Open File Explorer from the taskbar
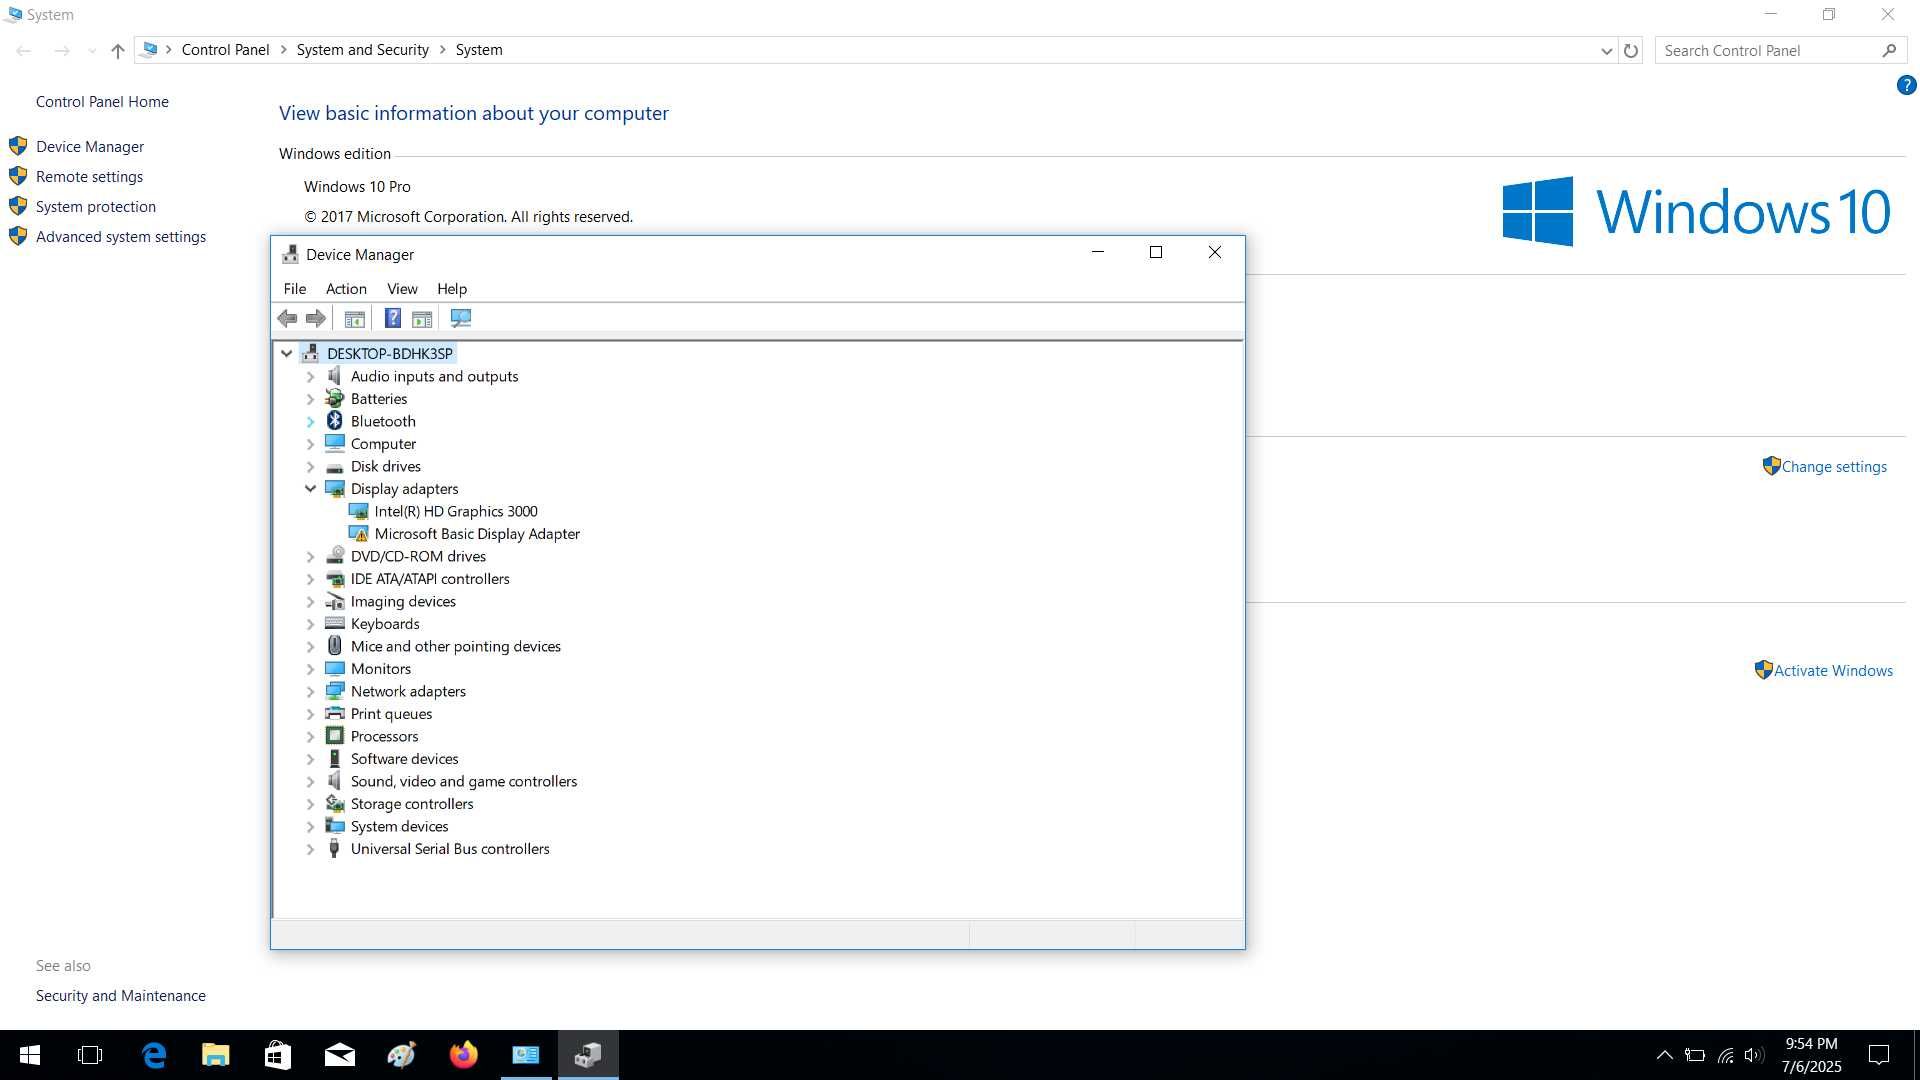 click(216, 1055)
